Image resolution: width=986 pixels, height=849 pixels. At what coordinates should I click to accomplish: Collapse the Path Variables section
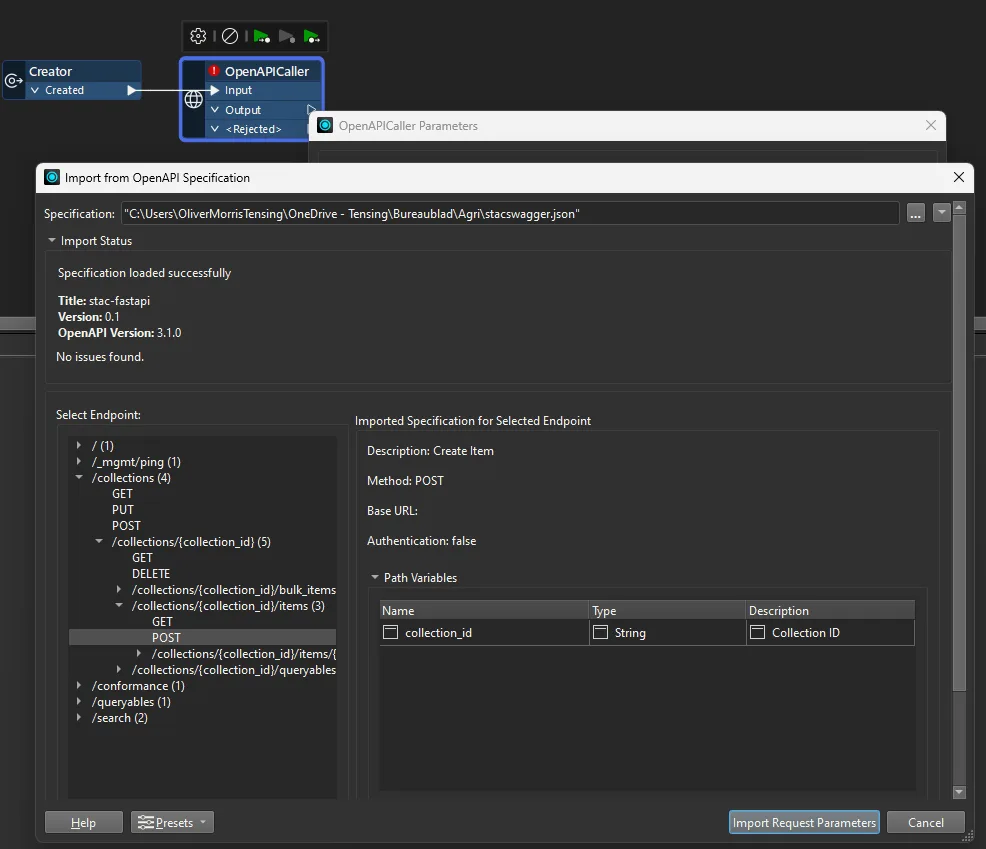[375, 578]
